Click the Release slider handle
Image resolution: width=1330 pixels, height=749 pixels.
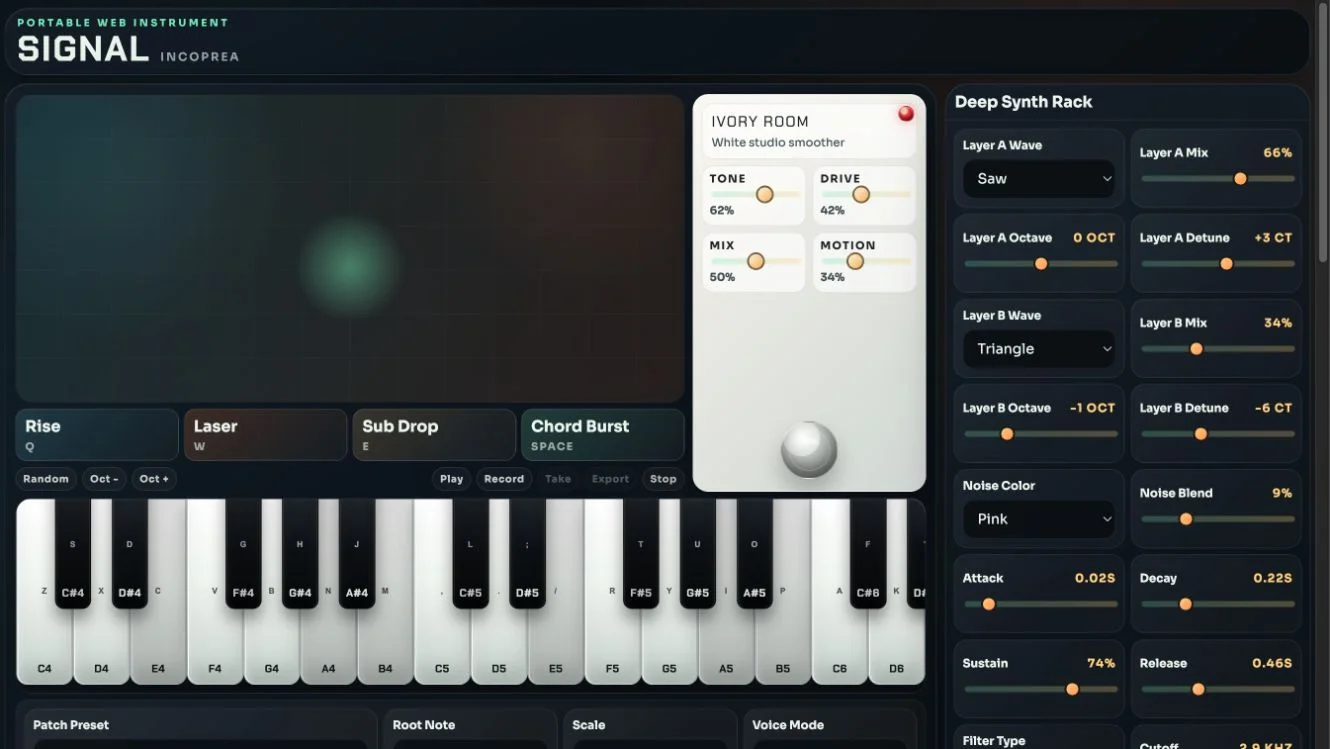coord(1198,689)
